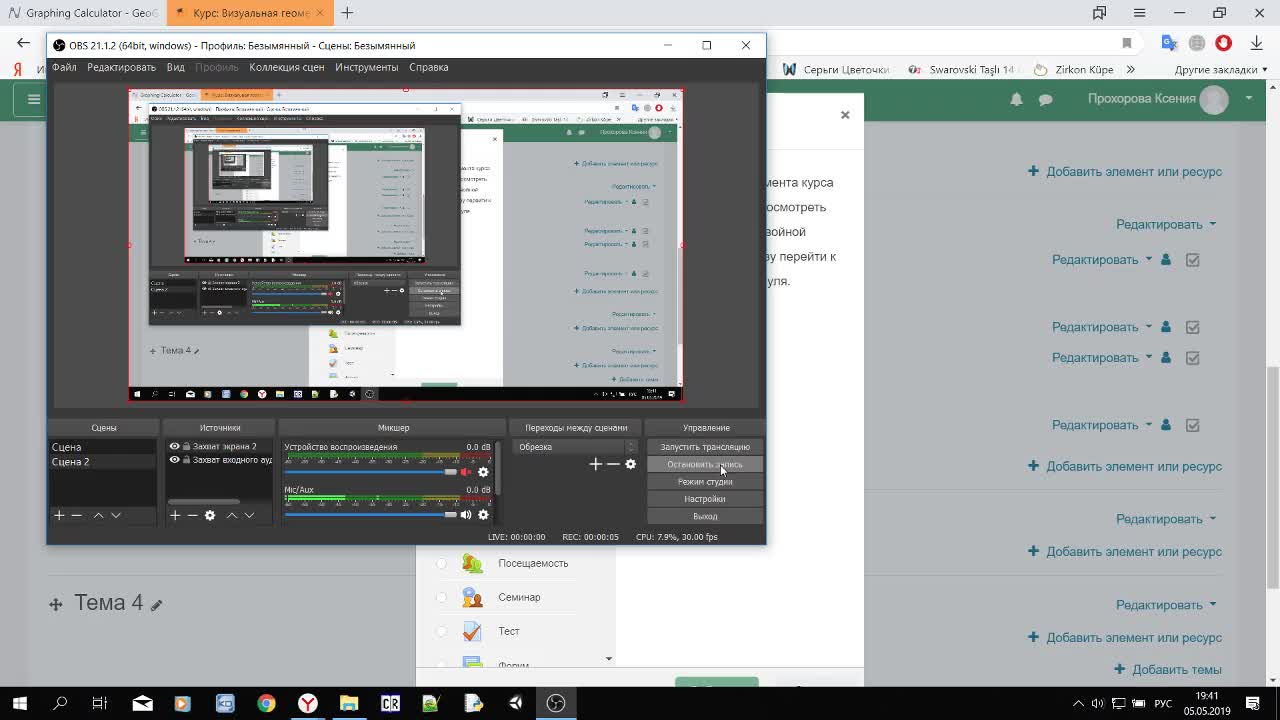Image resolution: width=1280 pixels, height=720 pixels.
Task: Select the Тест radio button
Action: (x=441, y=631)
